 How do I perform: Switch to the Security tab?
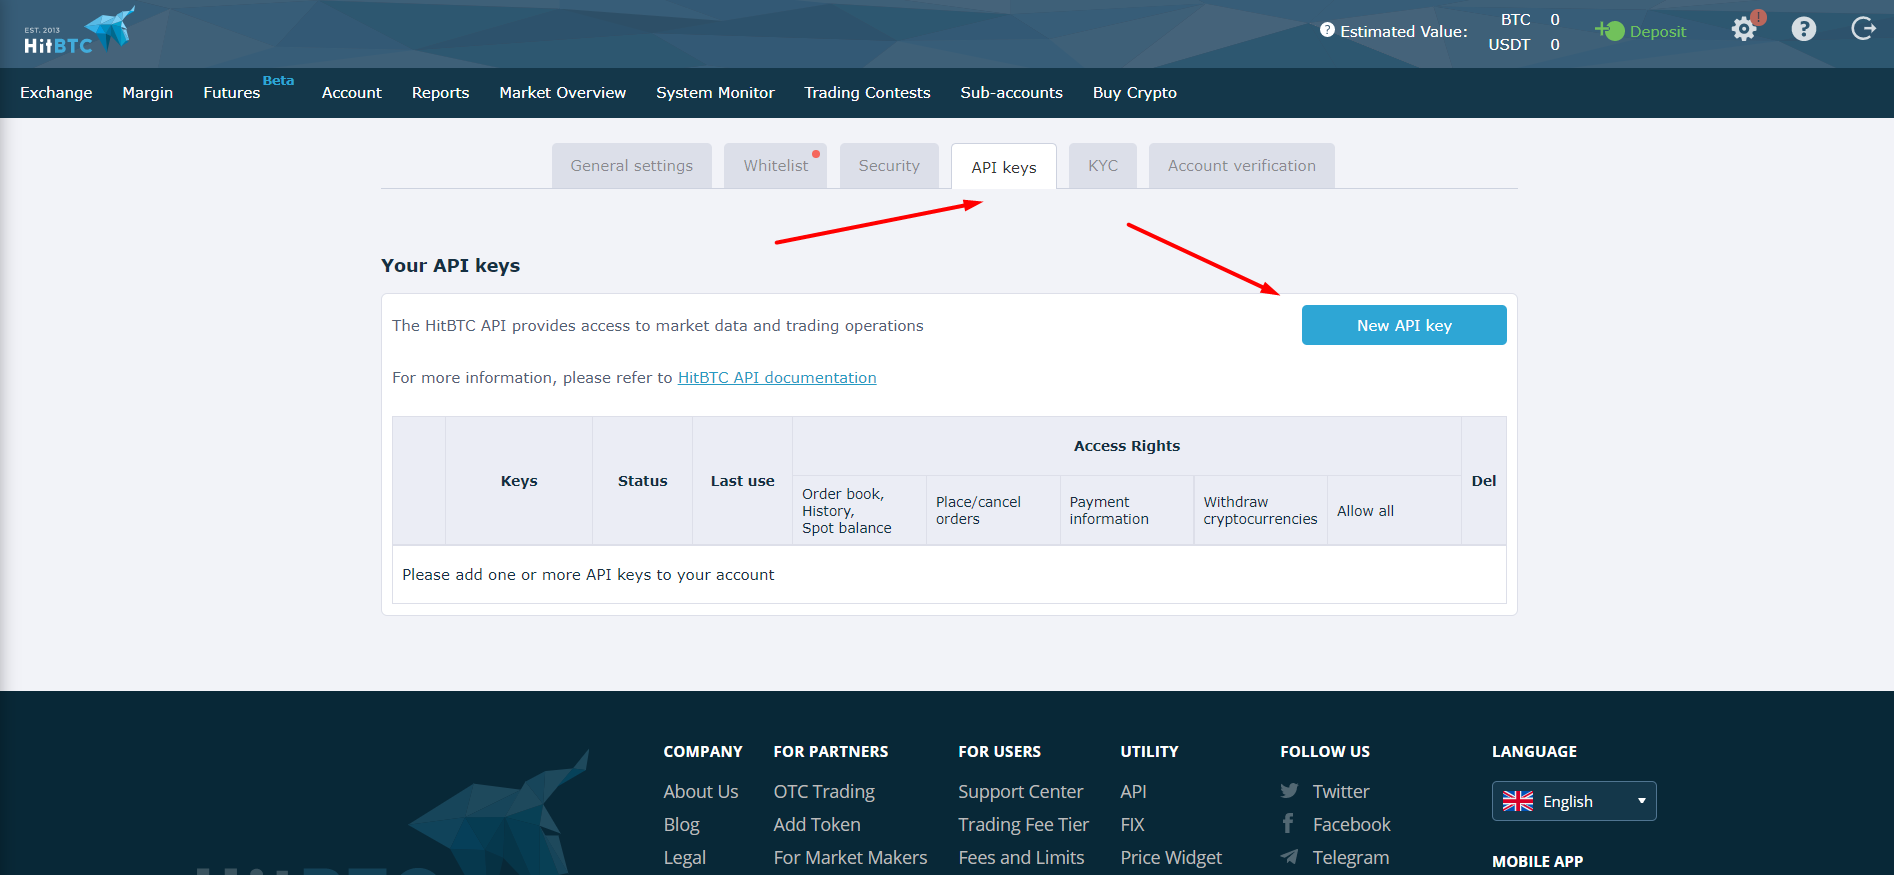889,166
